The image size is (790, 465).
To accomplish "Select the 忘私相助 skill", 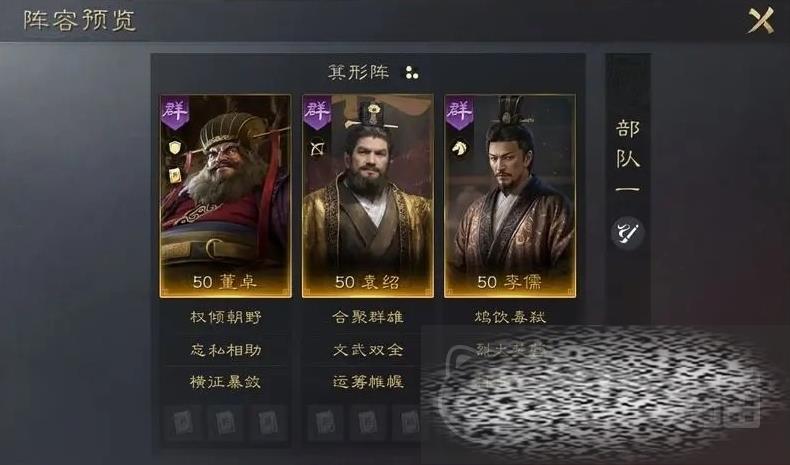I will coord(225,350).
